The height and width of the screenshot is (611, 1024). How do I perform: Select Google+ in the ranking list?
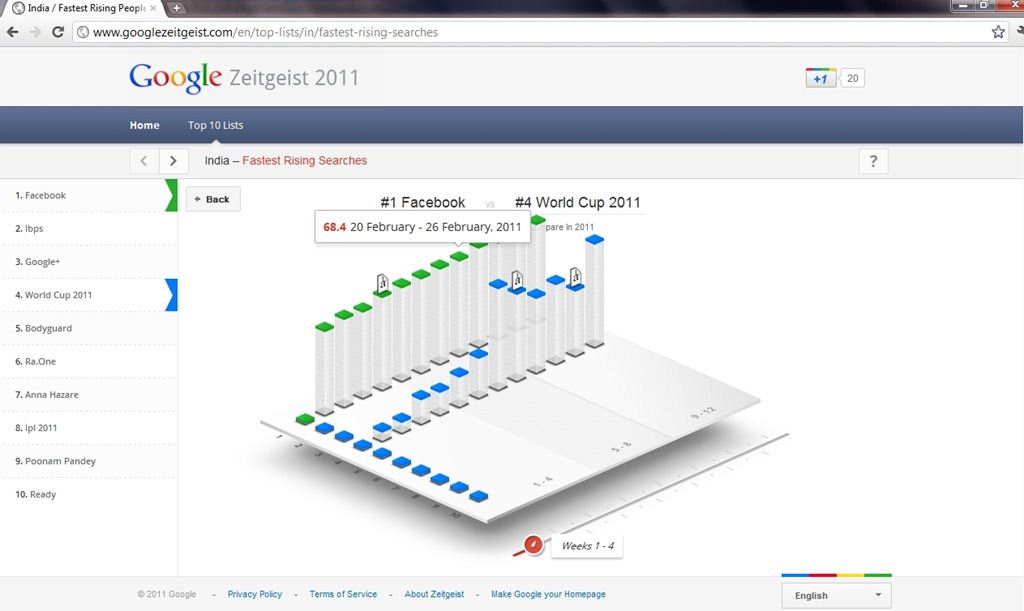point(89,262)
